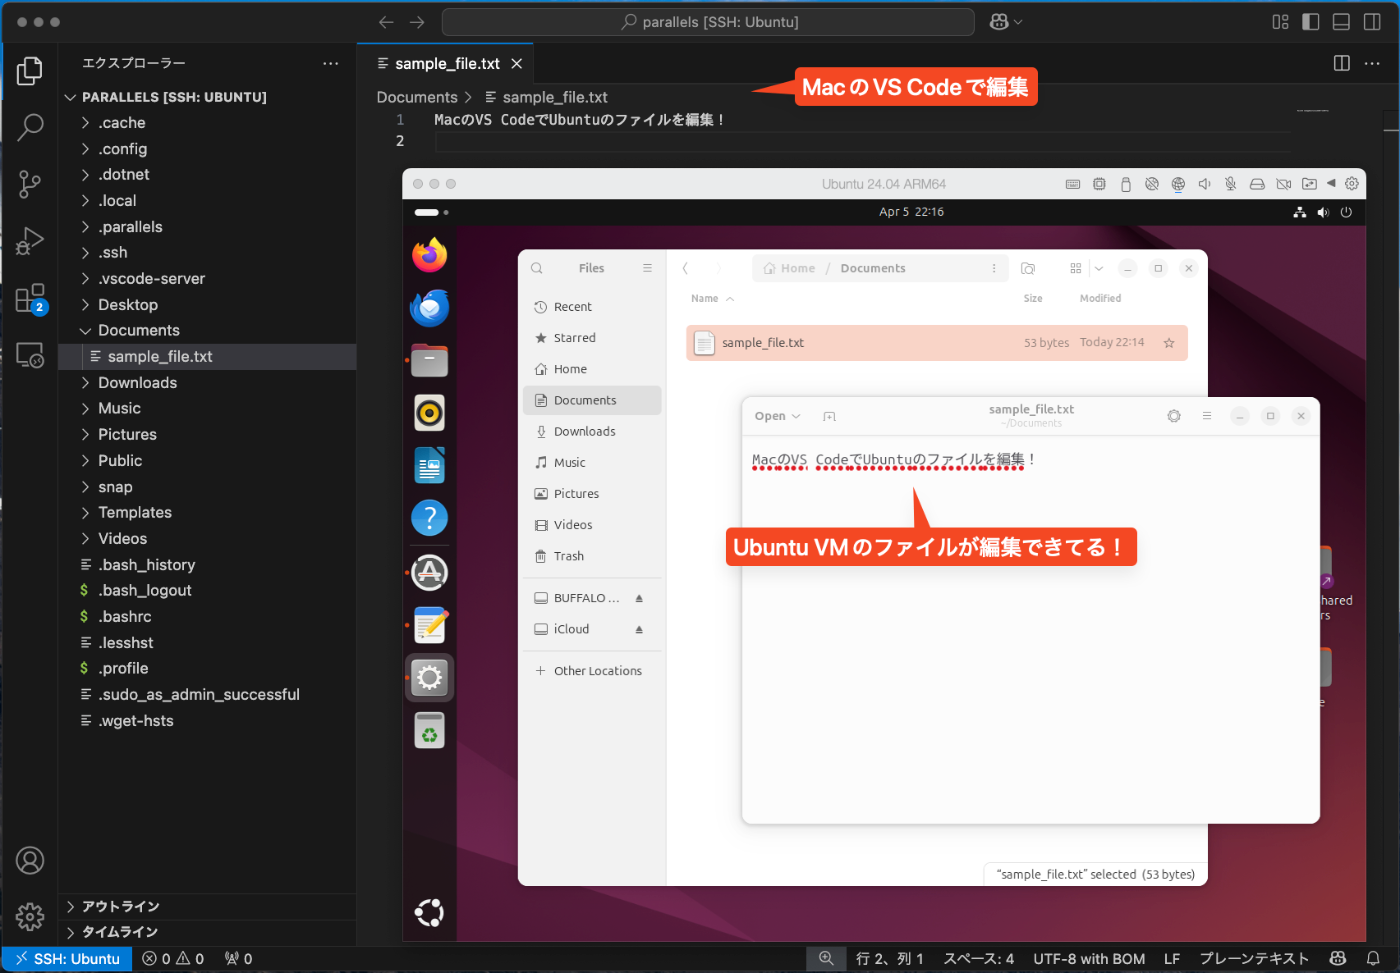This screenshot has width=1400, height=973.
Task: Select Trash in Files sidebar
Action: tap(592, 556)
